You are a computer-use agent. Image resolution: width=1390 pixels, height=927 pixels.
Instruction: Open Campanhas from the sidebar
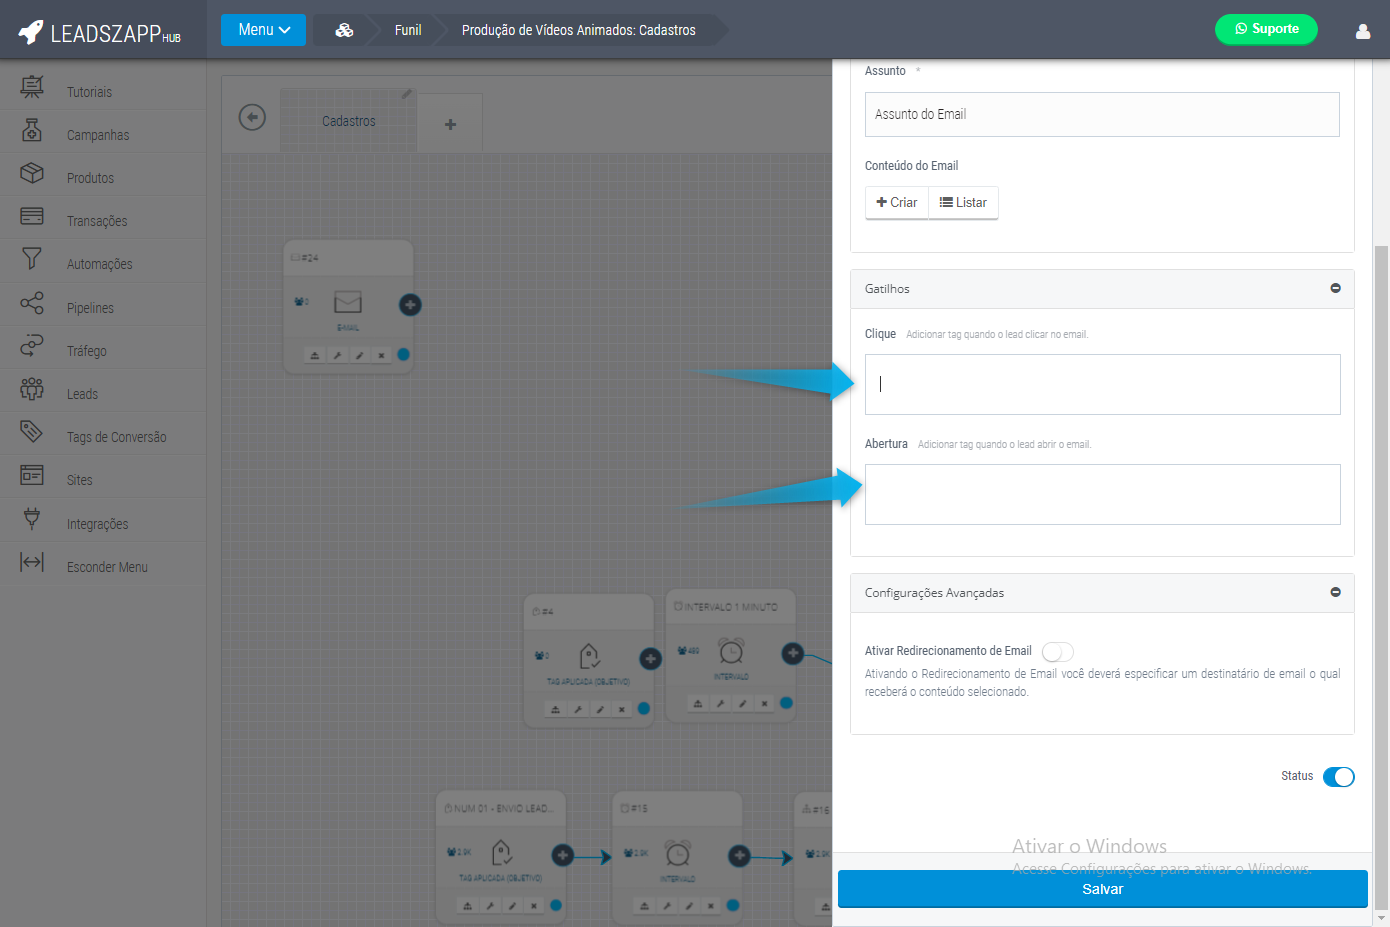point(97,135)
